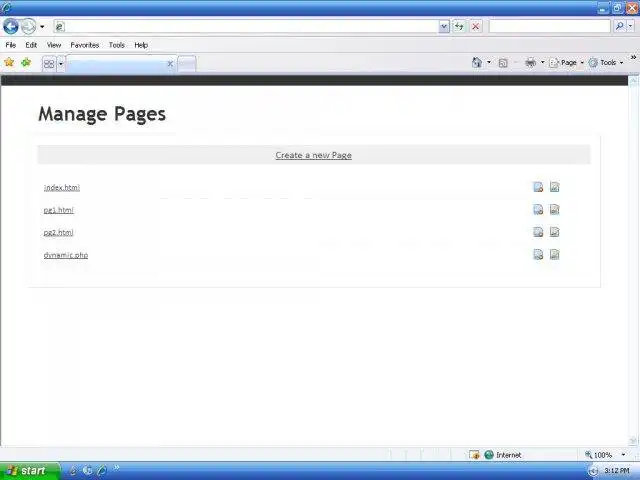The image size is (640, 480).
Task: Open the search provider options arrow
Action: click(631, 27)
